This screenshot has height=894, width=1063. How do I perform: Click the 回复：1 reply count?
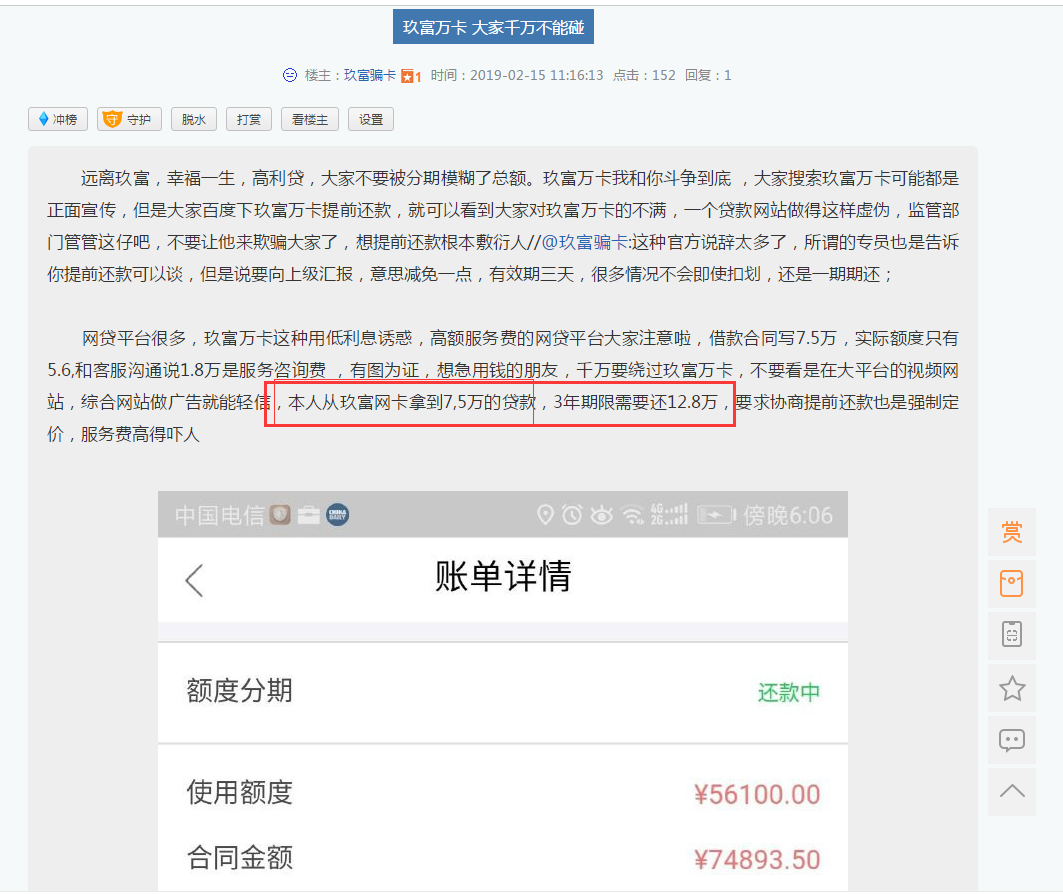[708, 75]
